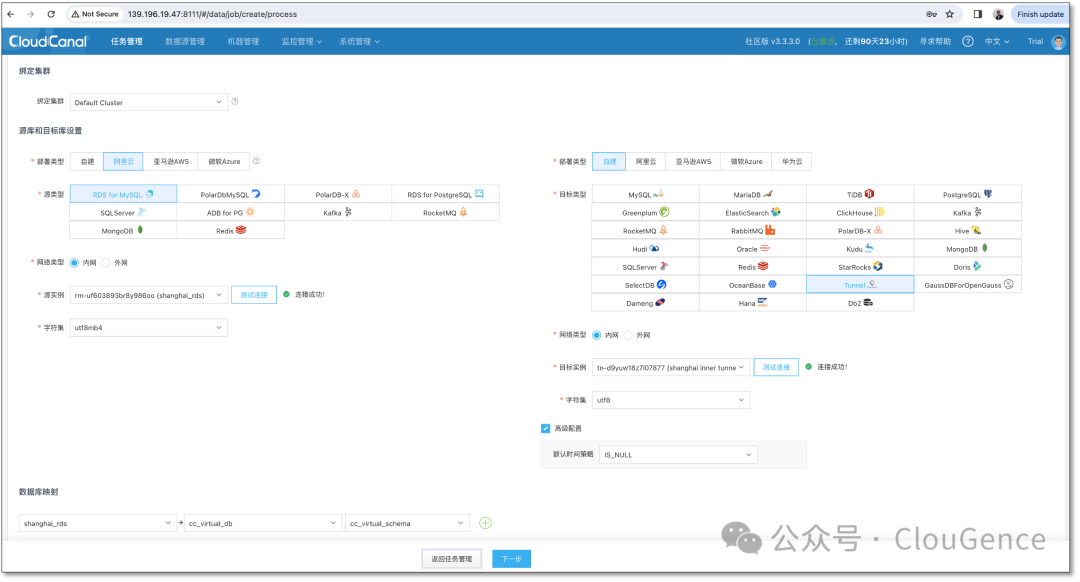Select ElasticSearch as target type
Image resolution: width=1080 pixels, height=582 pixels.
[753, 212]
